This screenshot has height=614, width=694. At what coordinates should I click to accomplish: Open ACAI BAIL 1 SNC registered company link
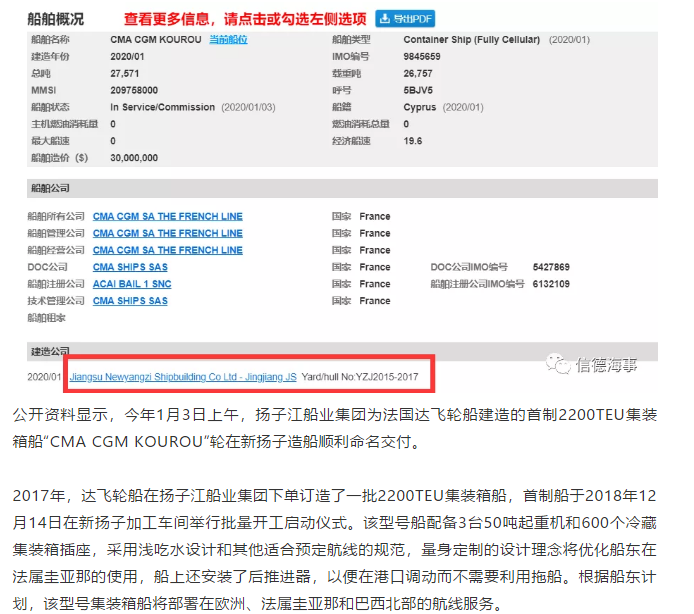pyautogui.click(x=132, y=284)
